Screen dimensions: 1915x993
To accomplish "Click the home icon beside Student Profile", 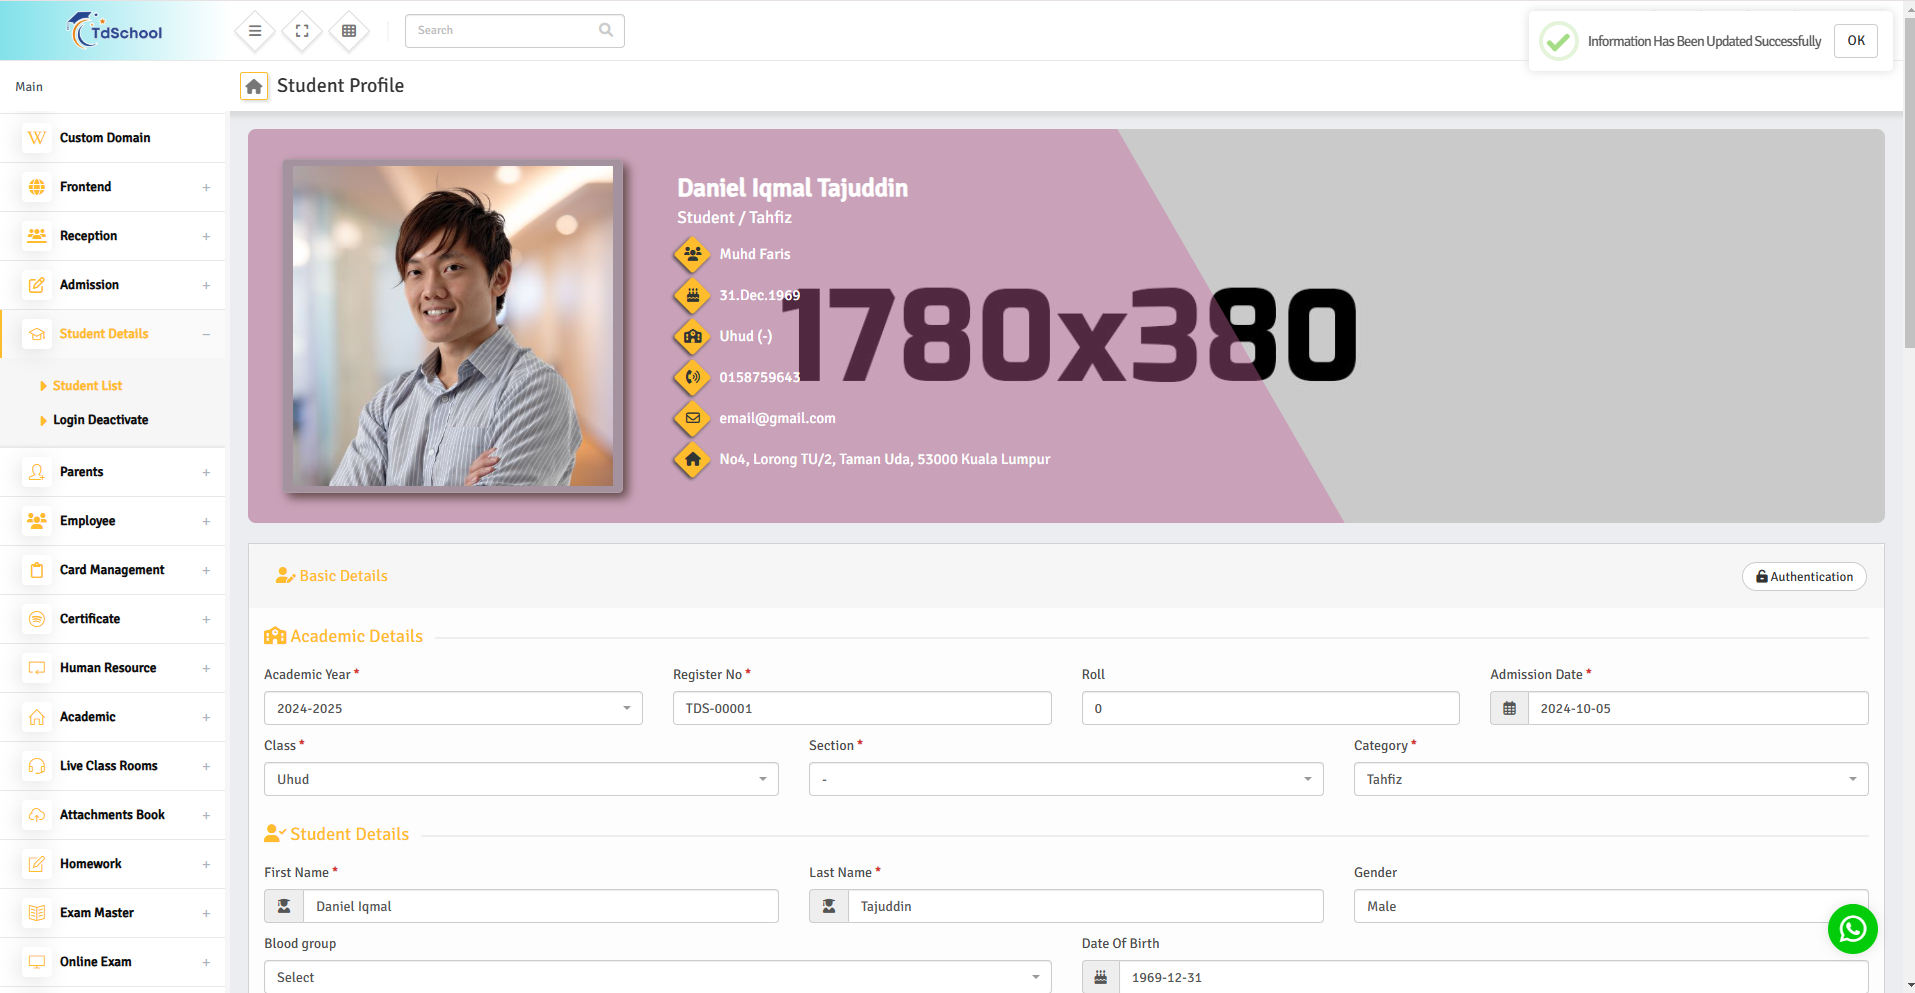I will click(254, 87).
